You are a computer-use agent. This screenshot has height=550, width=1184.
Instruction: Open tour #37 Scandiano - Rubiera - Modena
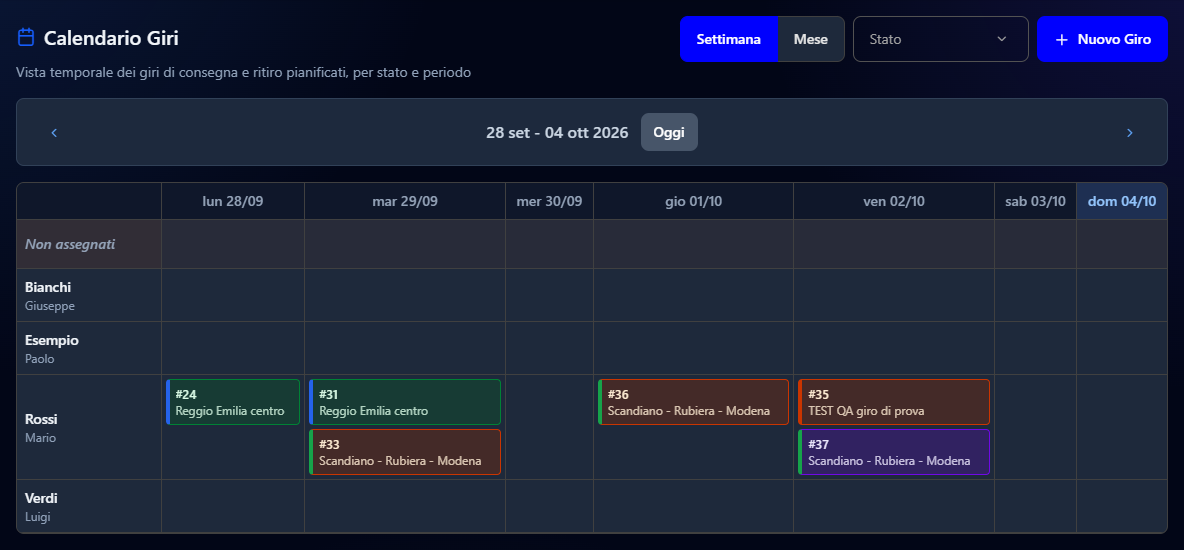coord(894,453)
